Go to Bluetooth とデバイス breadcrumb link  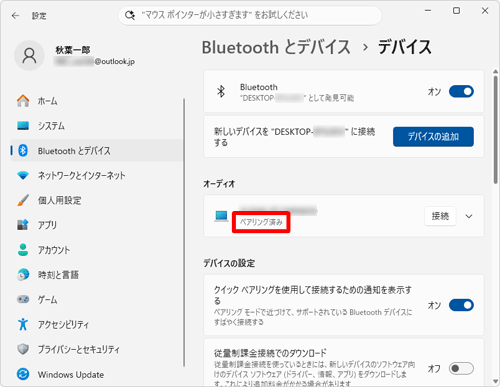(x=276, y=47)
